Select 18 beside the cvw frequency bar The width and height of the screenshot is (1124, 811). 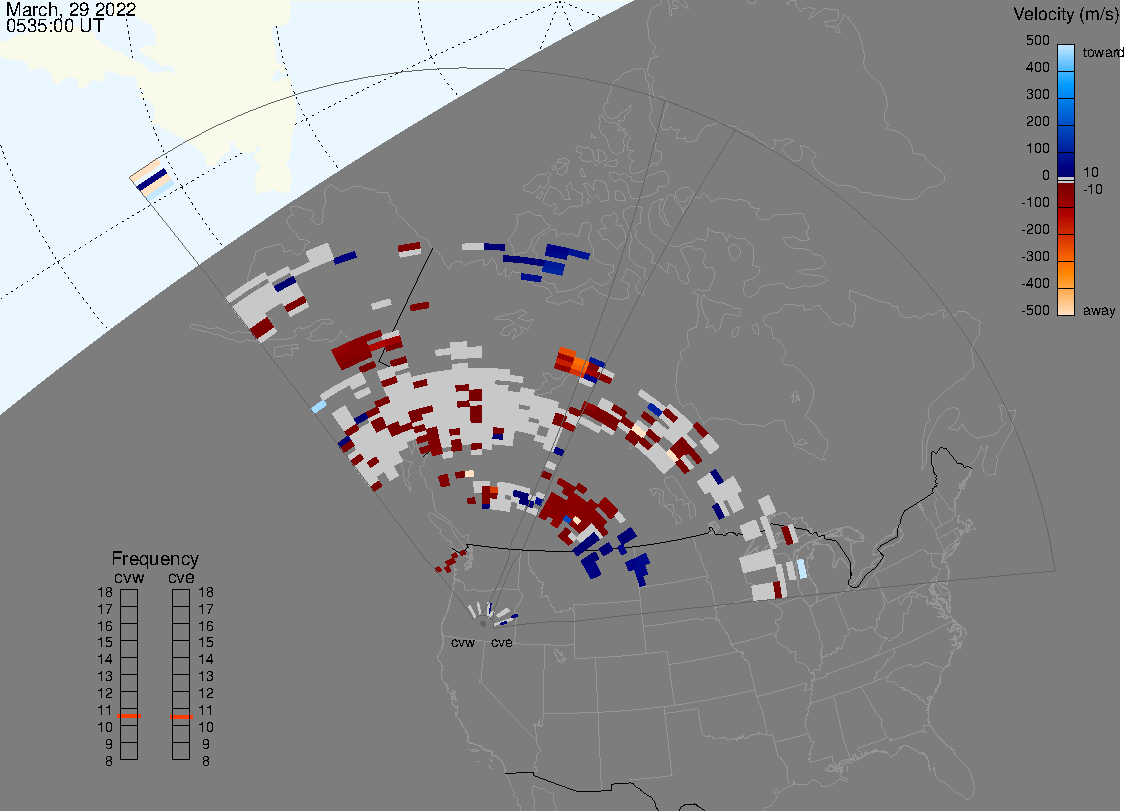pos(105,592)
